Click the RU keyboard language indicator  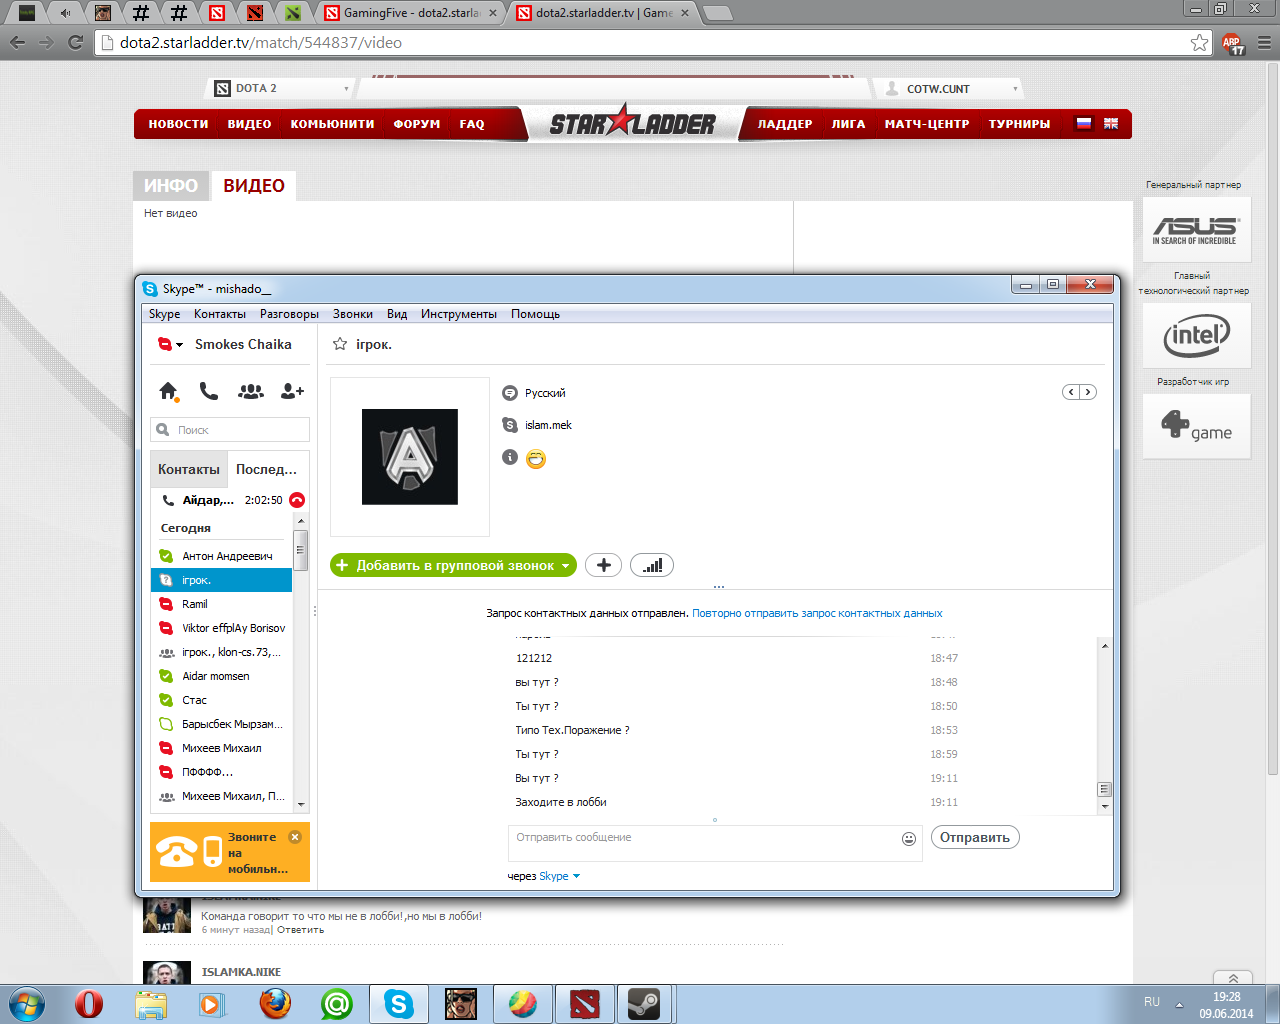pos(1152,1002)
